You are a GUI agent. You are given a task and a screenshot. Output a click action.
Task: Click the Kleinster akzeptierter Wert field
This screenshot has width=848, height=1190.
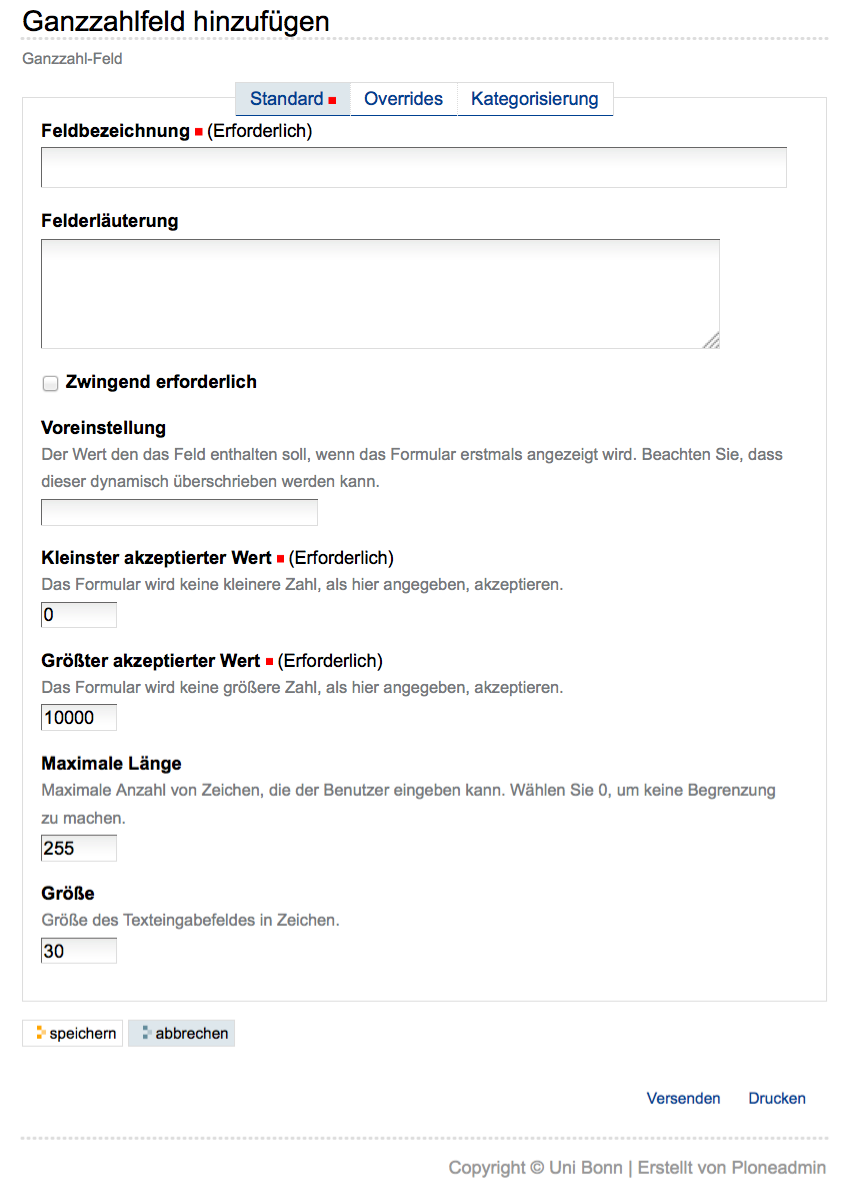79,615
